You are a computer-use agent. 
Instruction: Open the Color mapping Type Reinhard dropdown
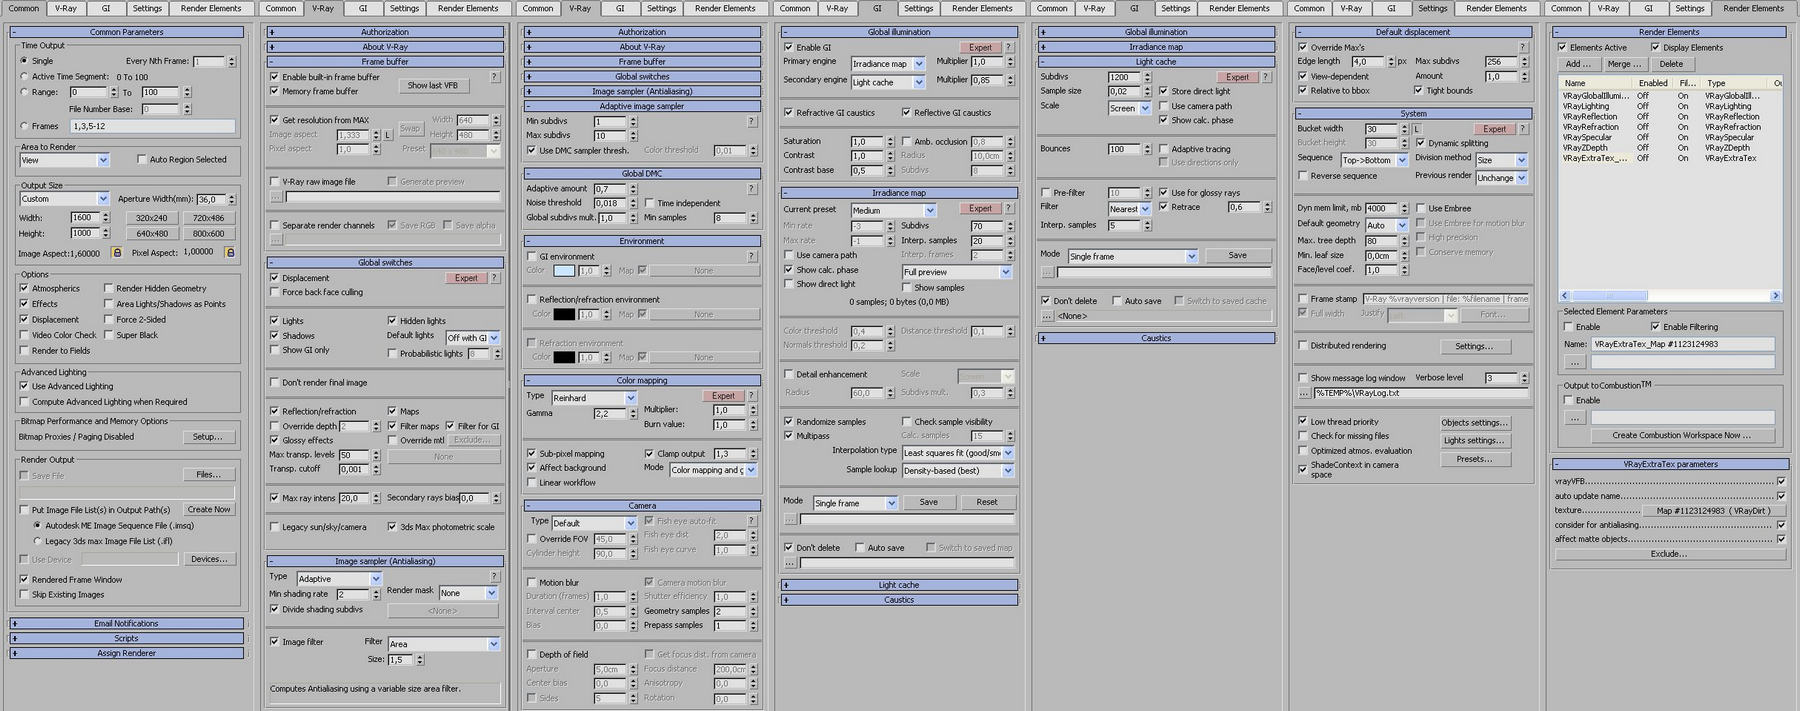point(594,398)
